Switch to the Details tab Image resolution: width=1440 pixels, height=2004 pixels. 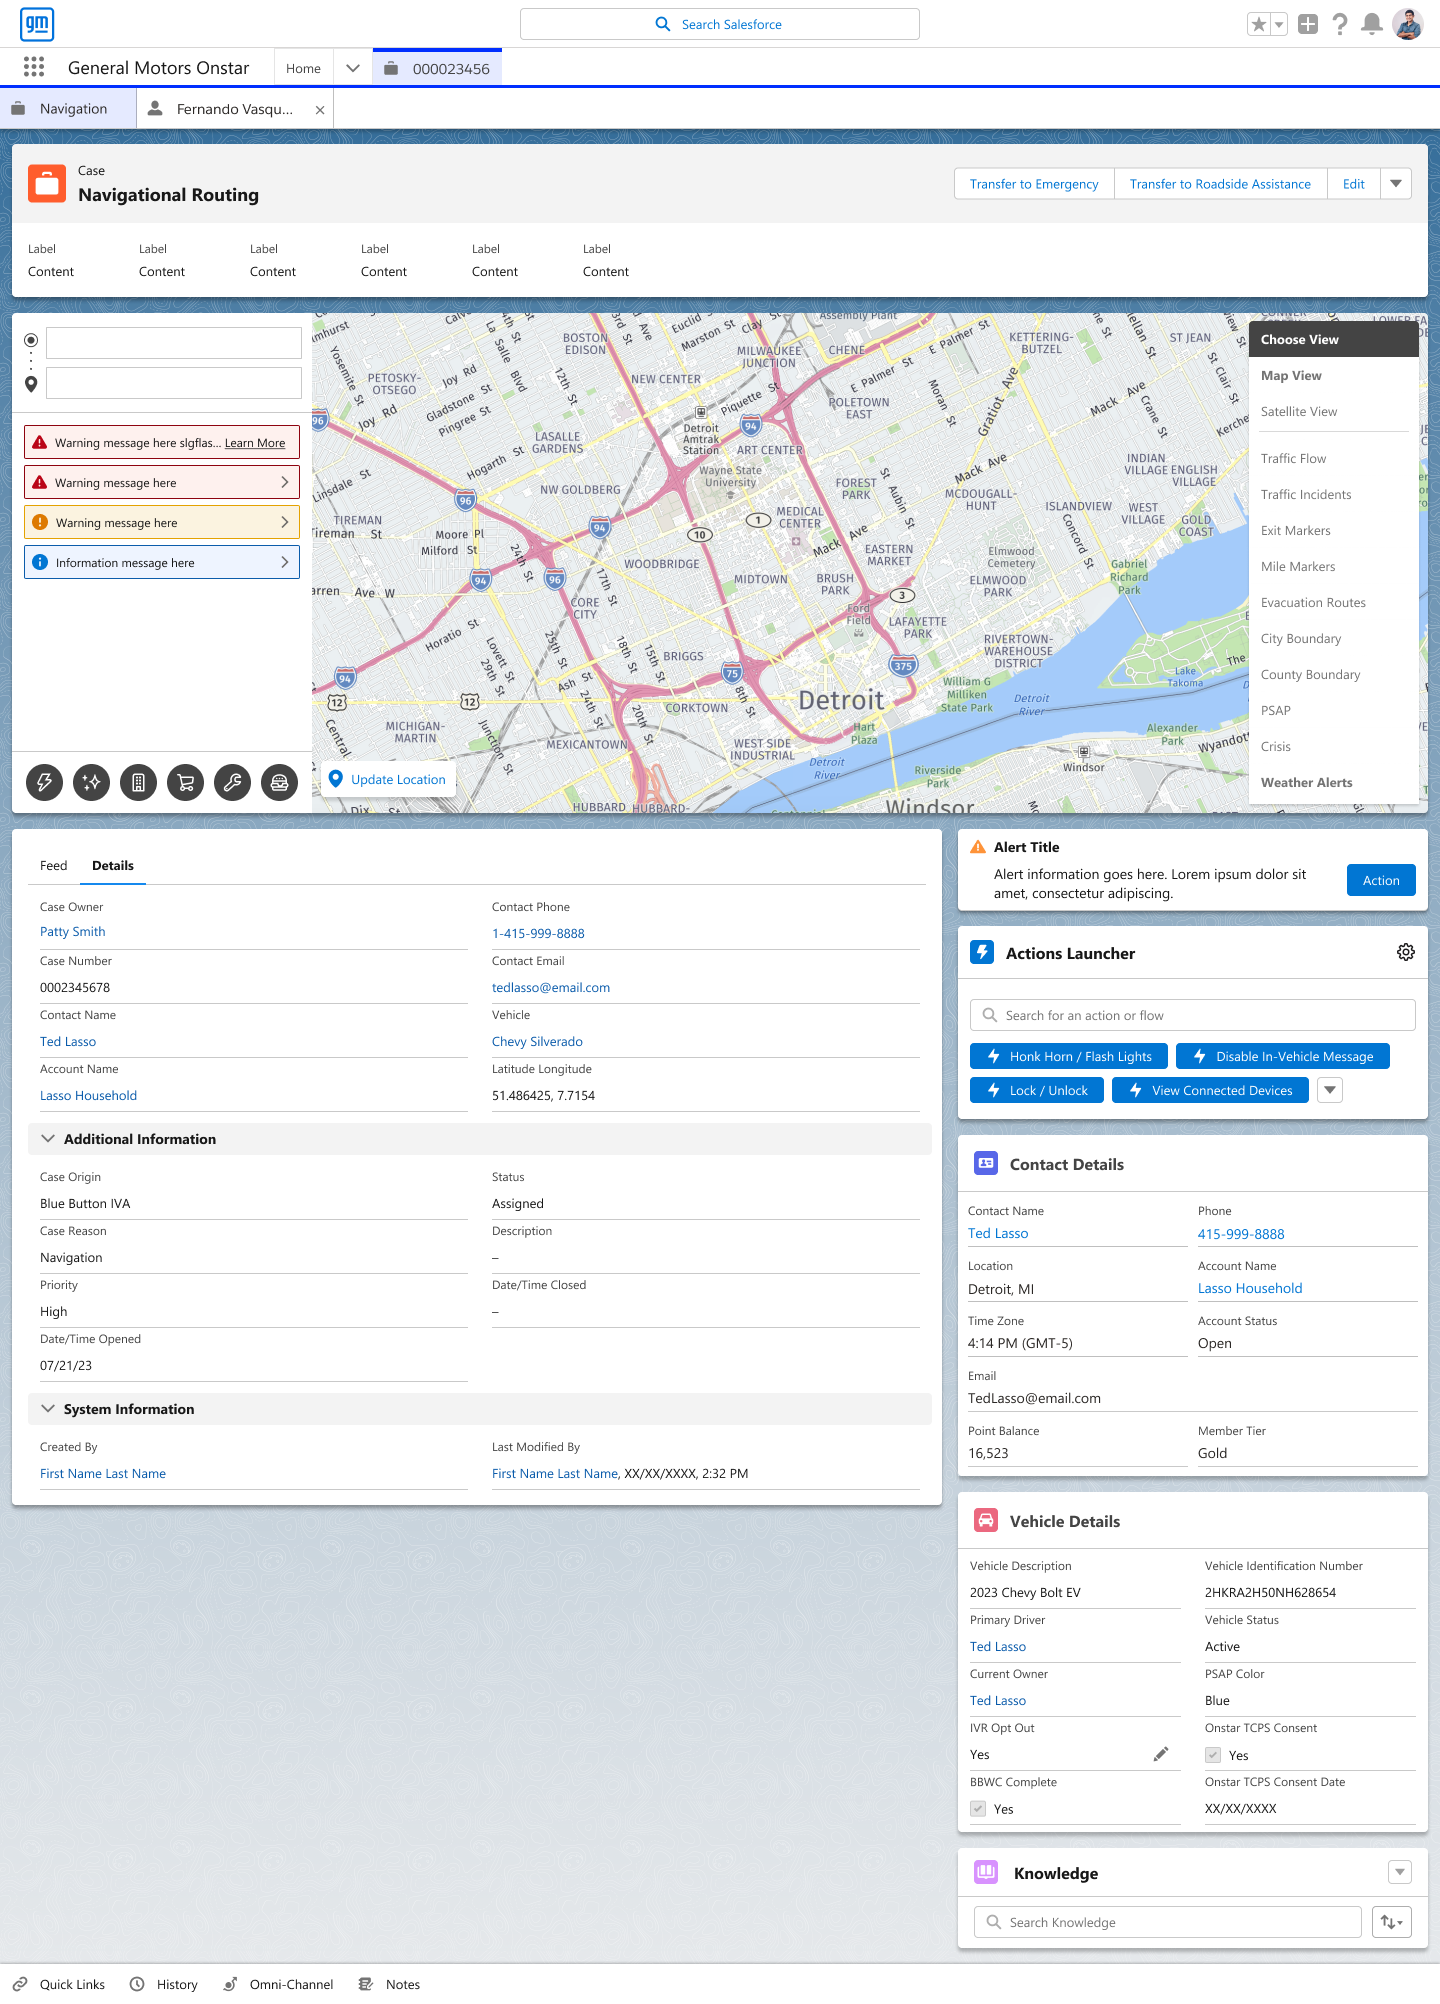coord(113,865)
